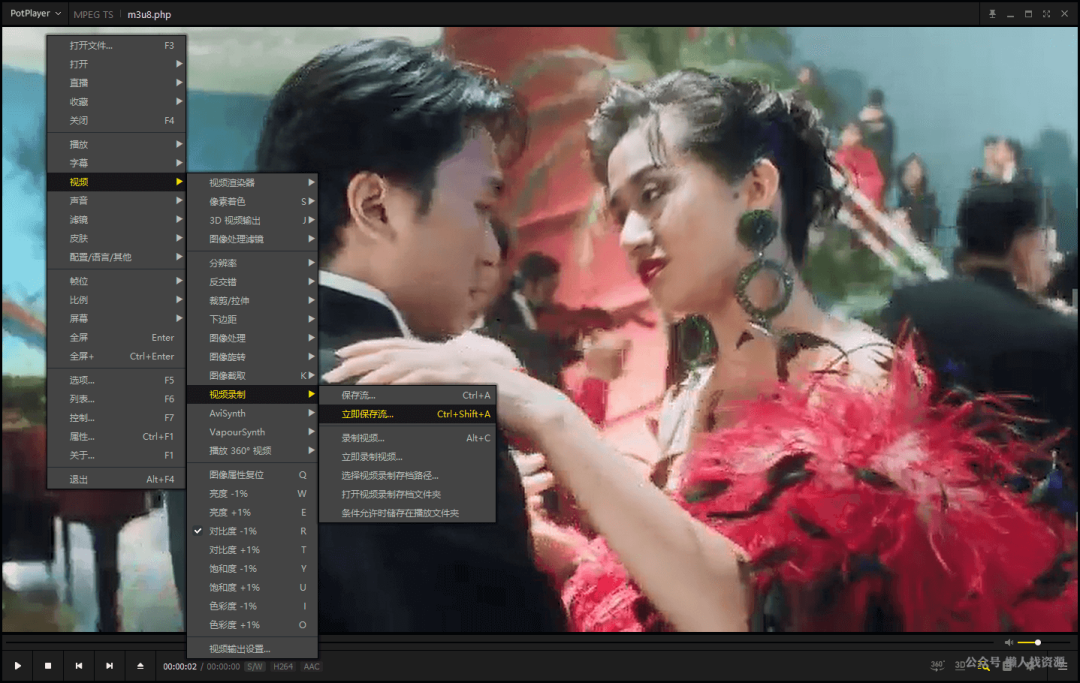
Task: Open 3D 视频输出 submenu
Action: [x=252, y=220]
